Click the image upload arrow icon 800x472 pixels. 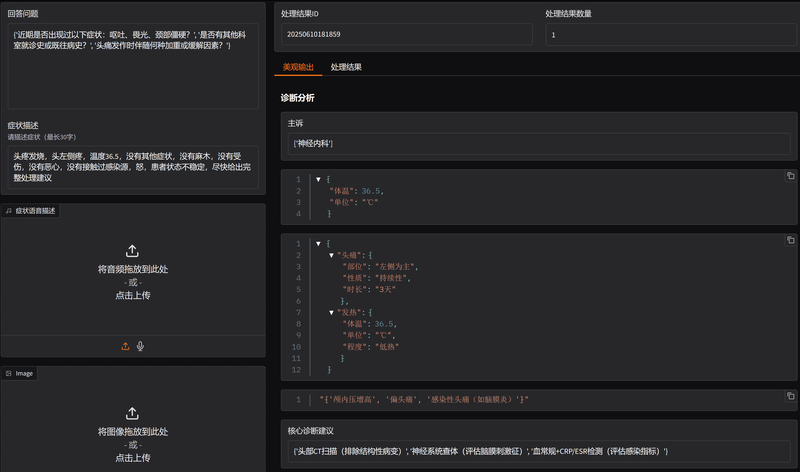pyautogui.click(x=132, y=413)
